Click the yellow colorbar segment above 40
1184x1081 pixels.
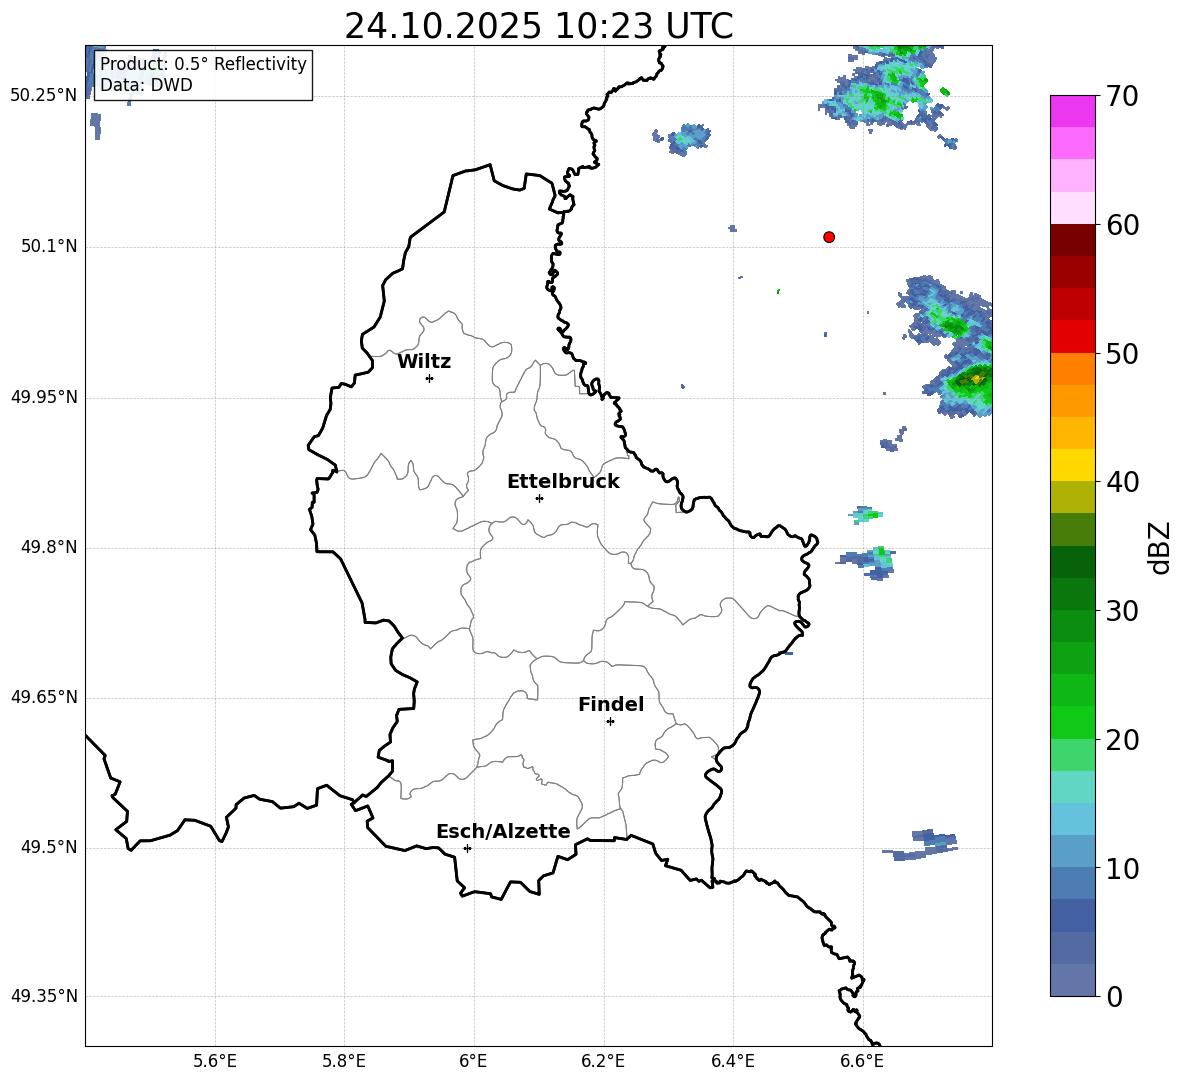(x=1072, y=465)
